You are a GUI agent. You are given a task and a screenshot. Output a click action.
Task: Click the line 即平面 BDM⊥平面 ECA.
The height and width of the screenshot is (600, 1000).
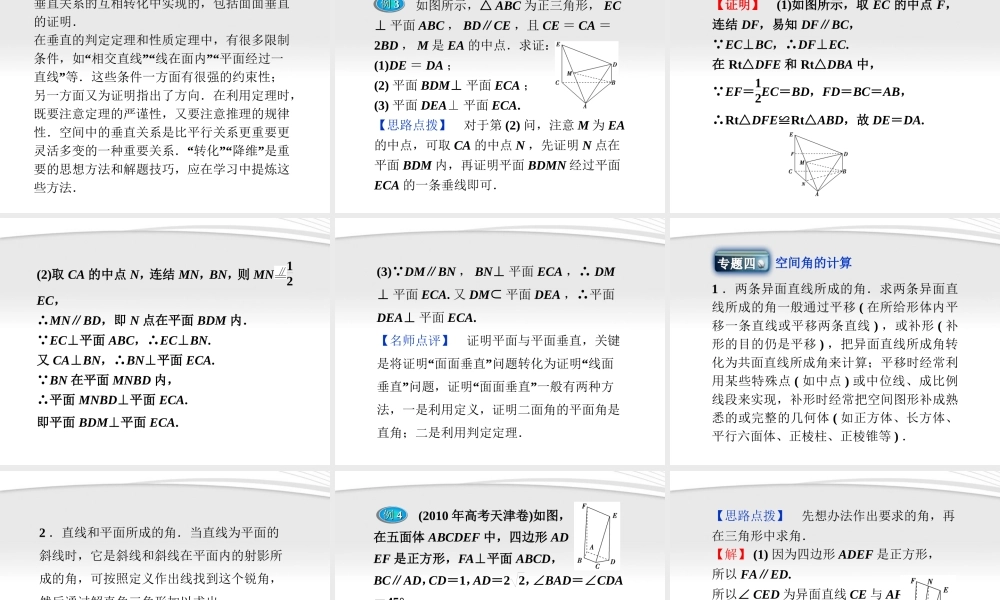tap(108, 422)
